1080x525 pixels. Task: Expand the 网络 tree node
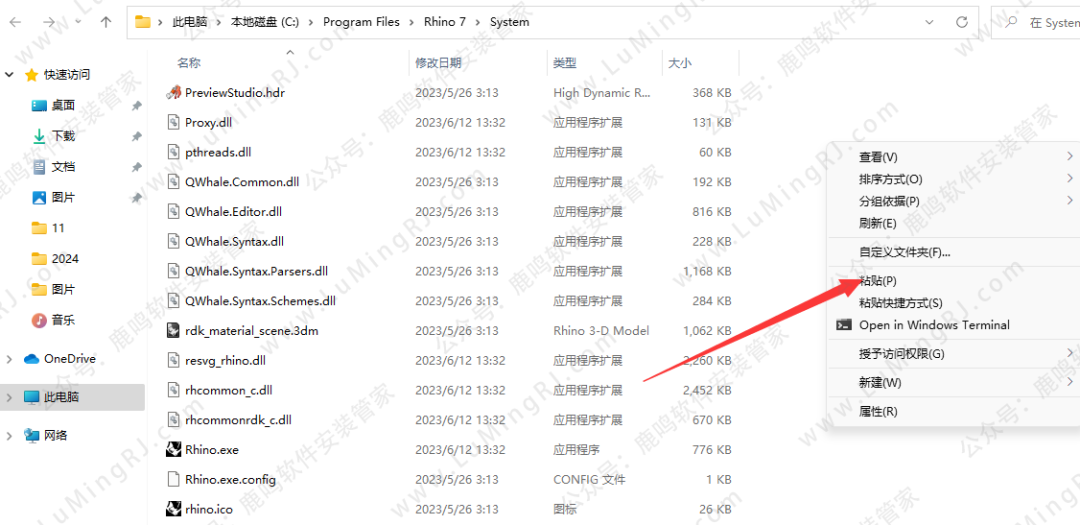[x=10, y=436]
